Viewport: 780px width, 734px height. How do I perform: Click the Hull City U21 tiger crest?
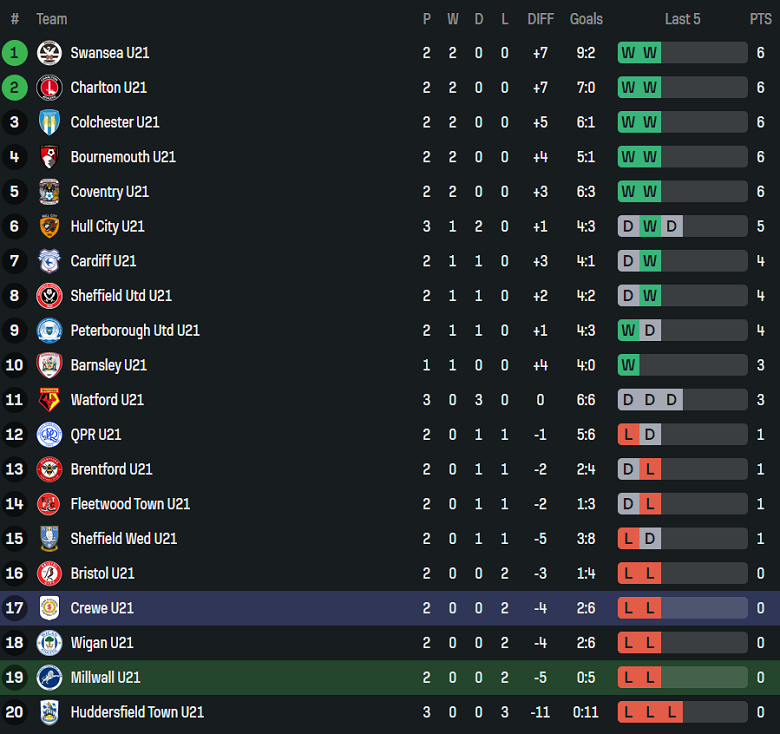(x=49, y=227)
